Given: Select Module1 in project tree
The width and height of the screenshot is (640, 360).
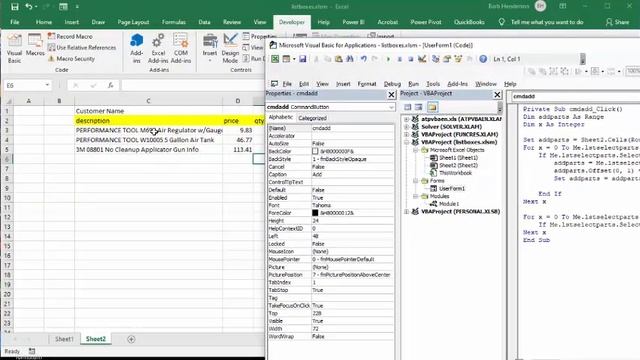Looking at the screenshot, I should [x=449, y=204].
